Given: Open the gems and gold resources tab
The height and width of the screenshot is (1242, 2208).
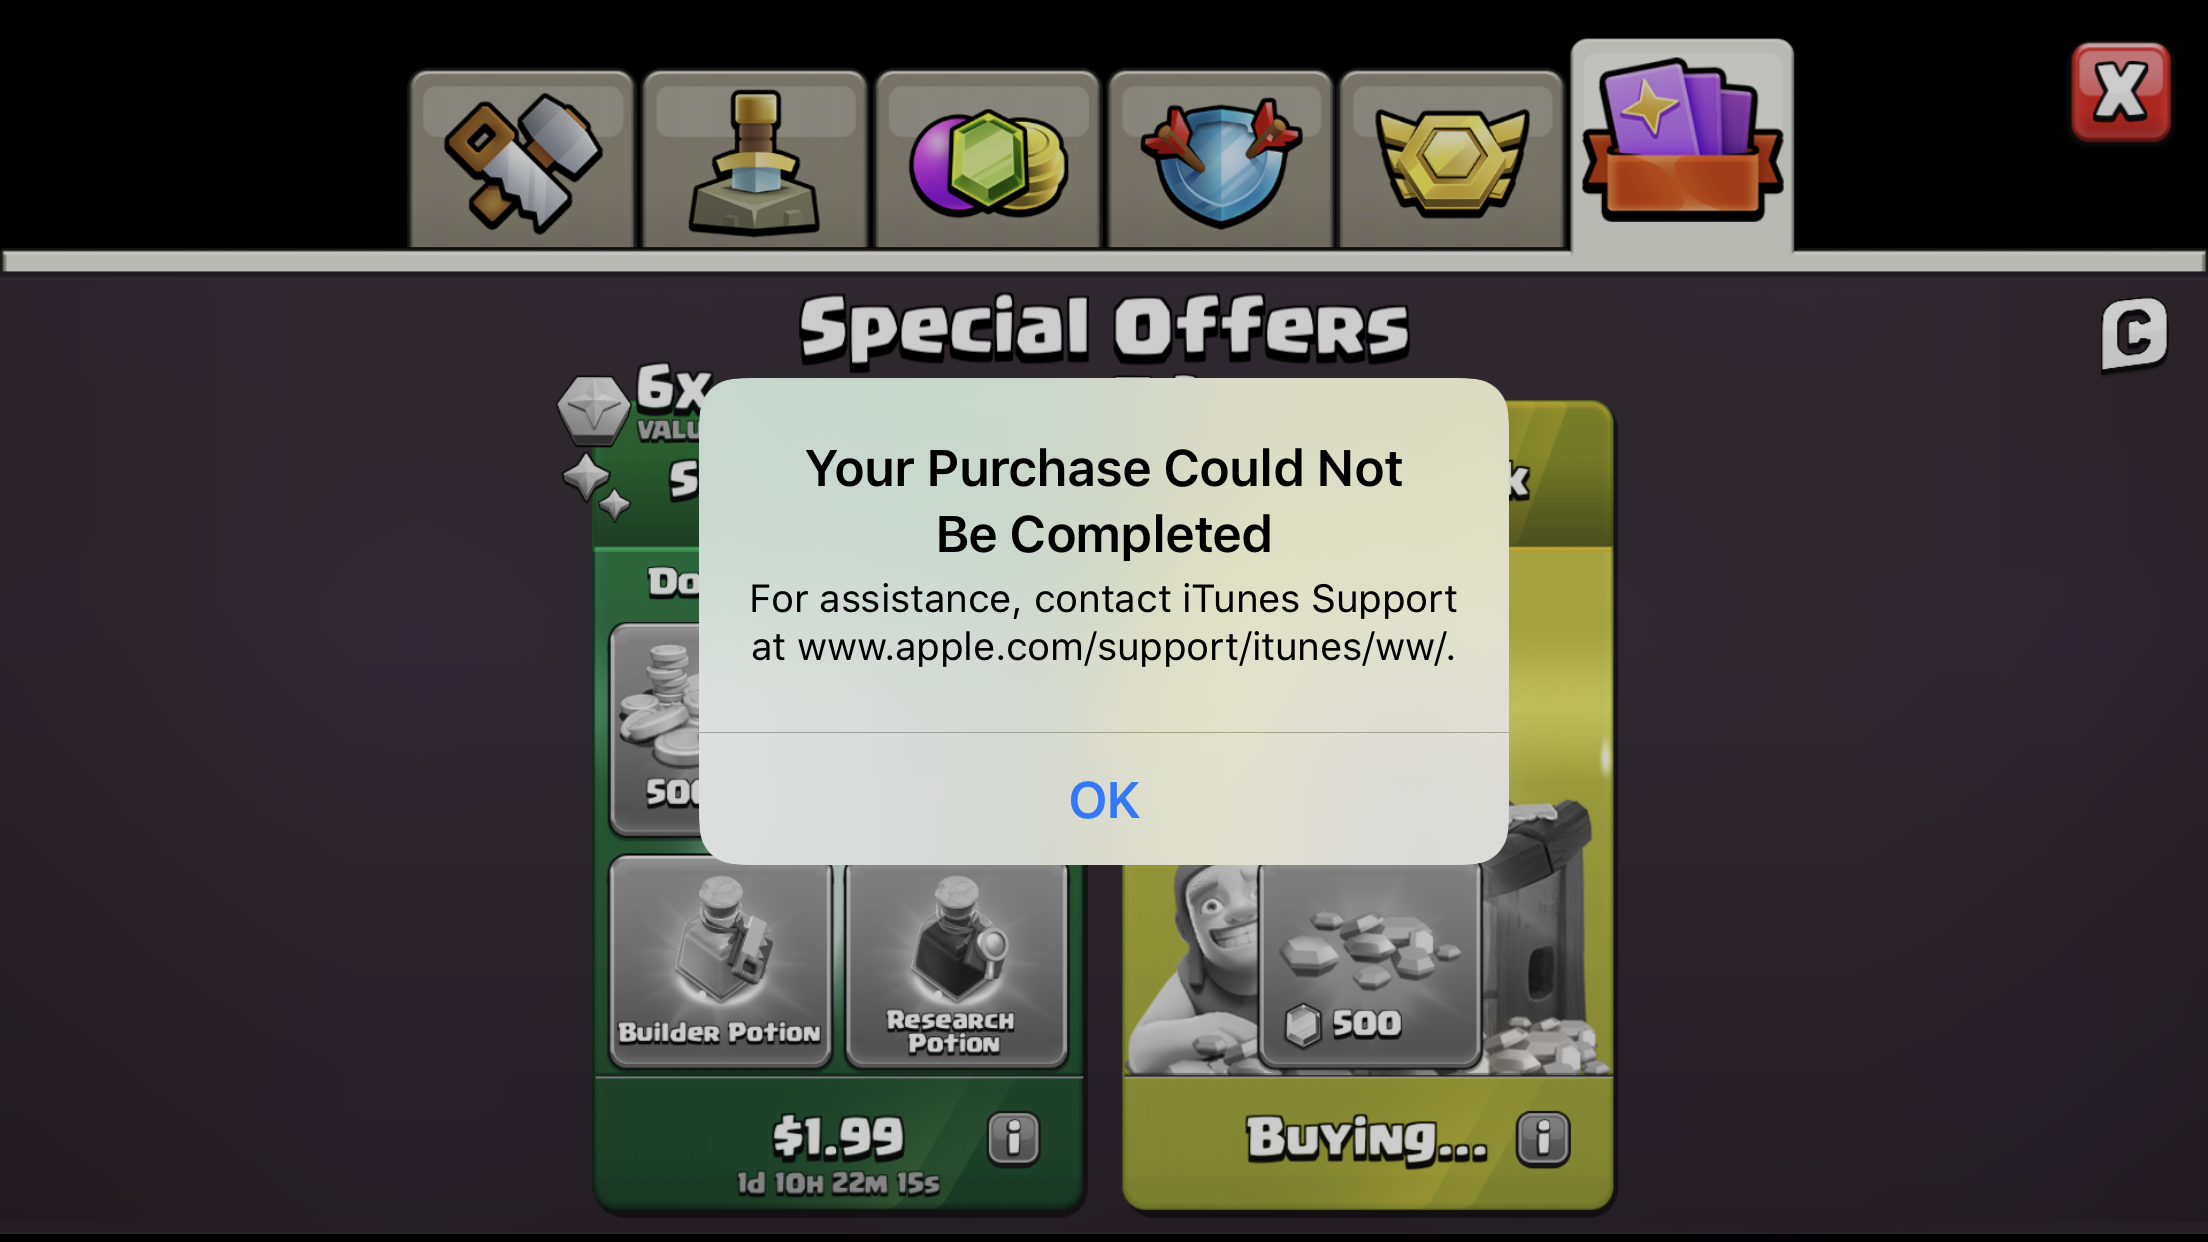Looking at the screenshot, I should click(987, 160).
